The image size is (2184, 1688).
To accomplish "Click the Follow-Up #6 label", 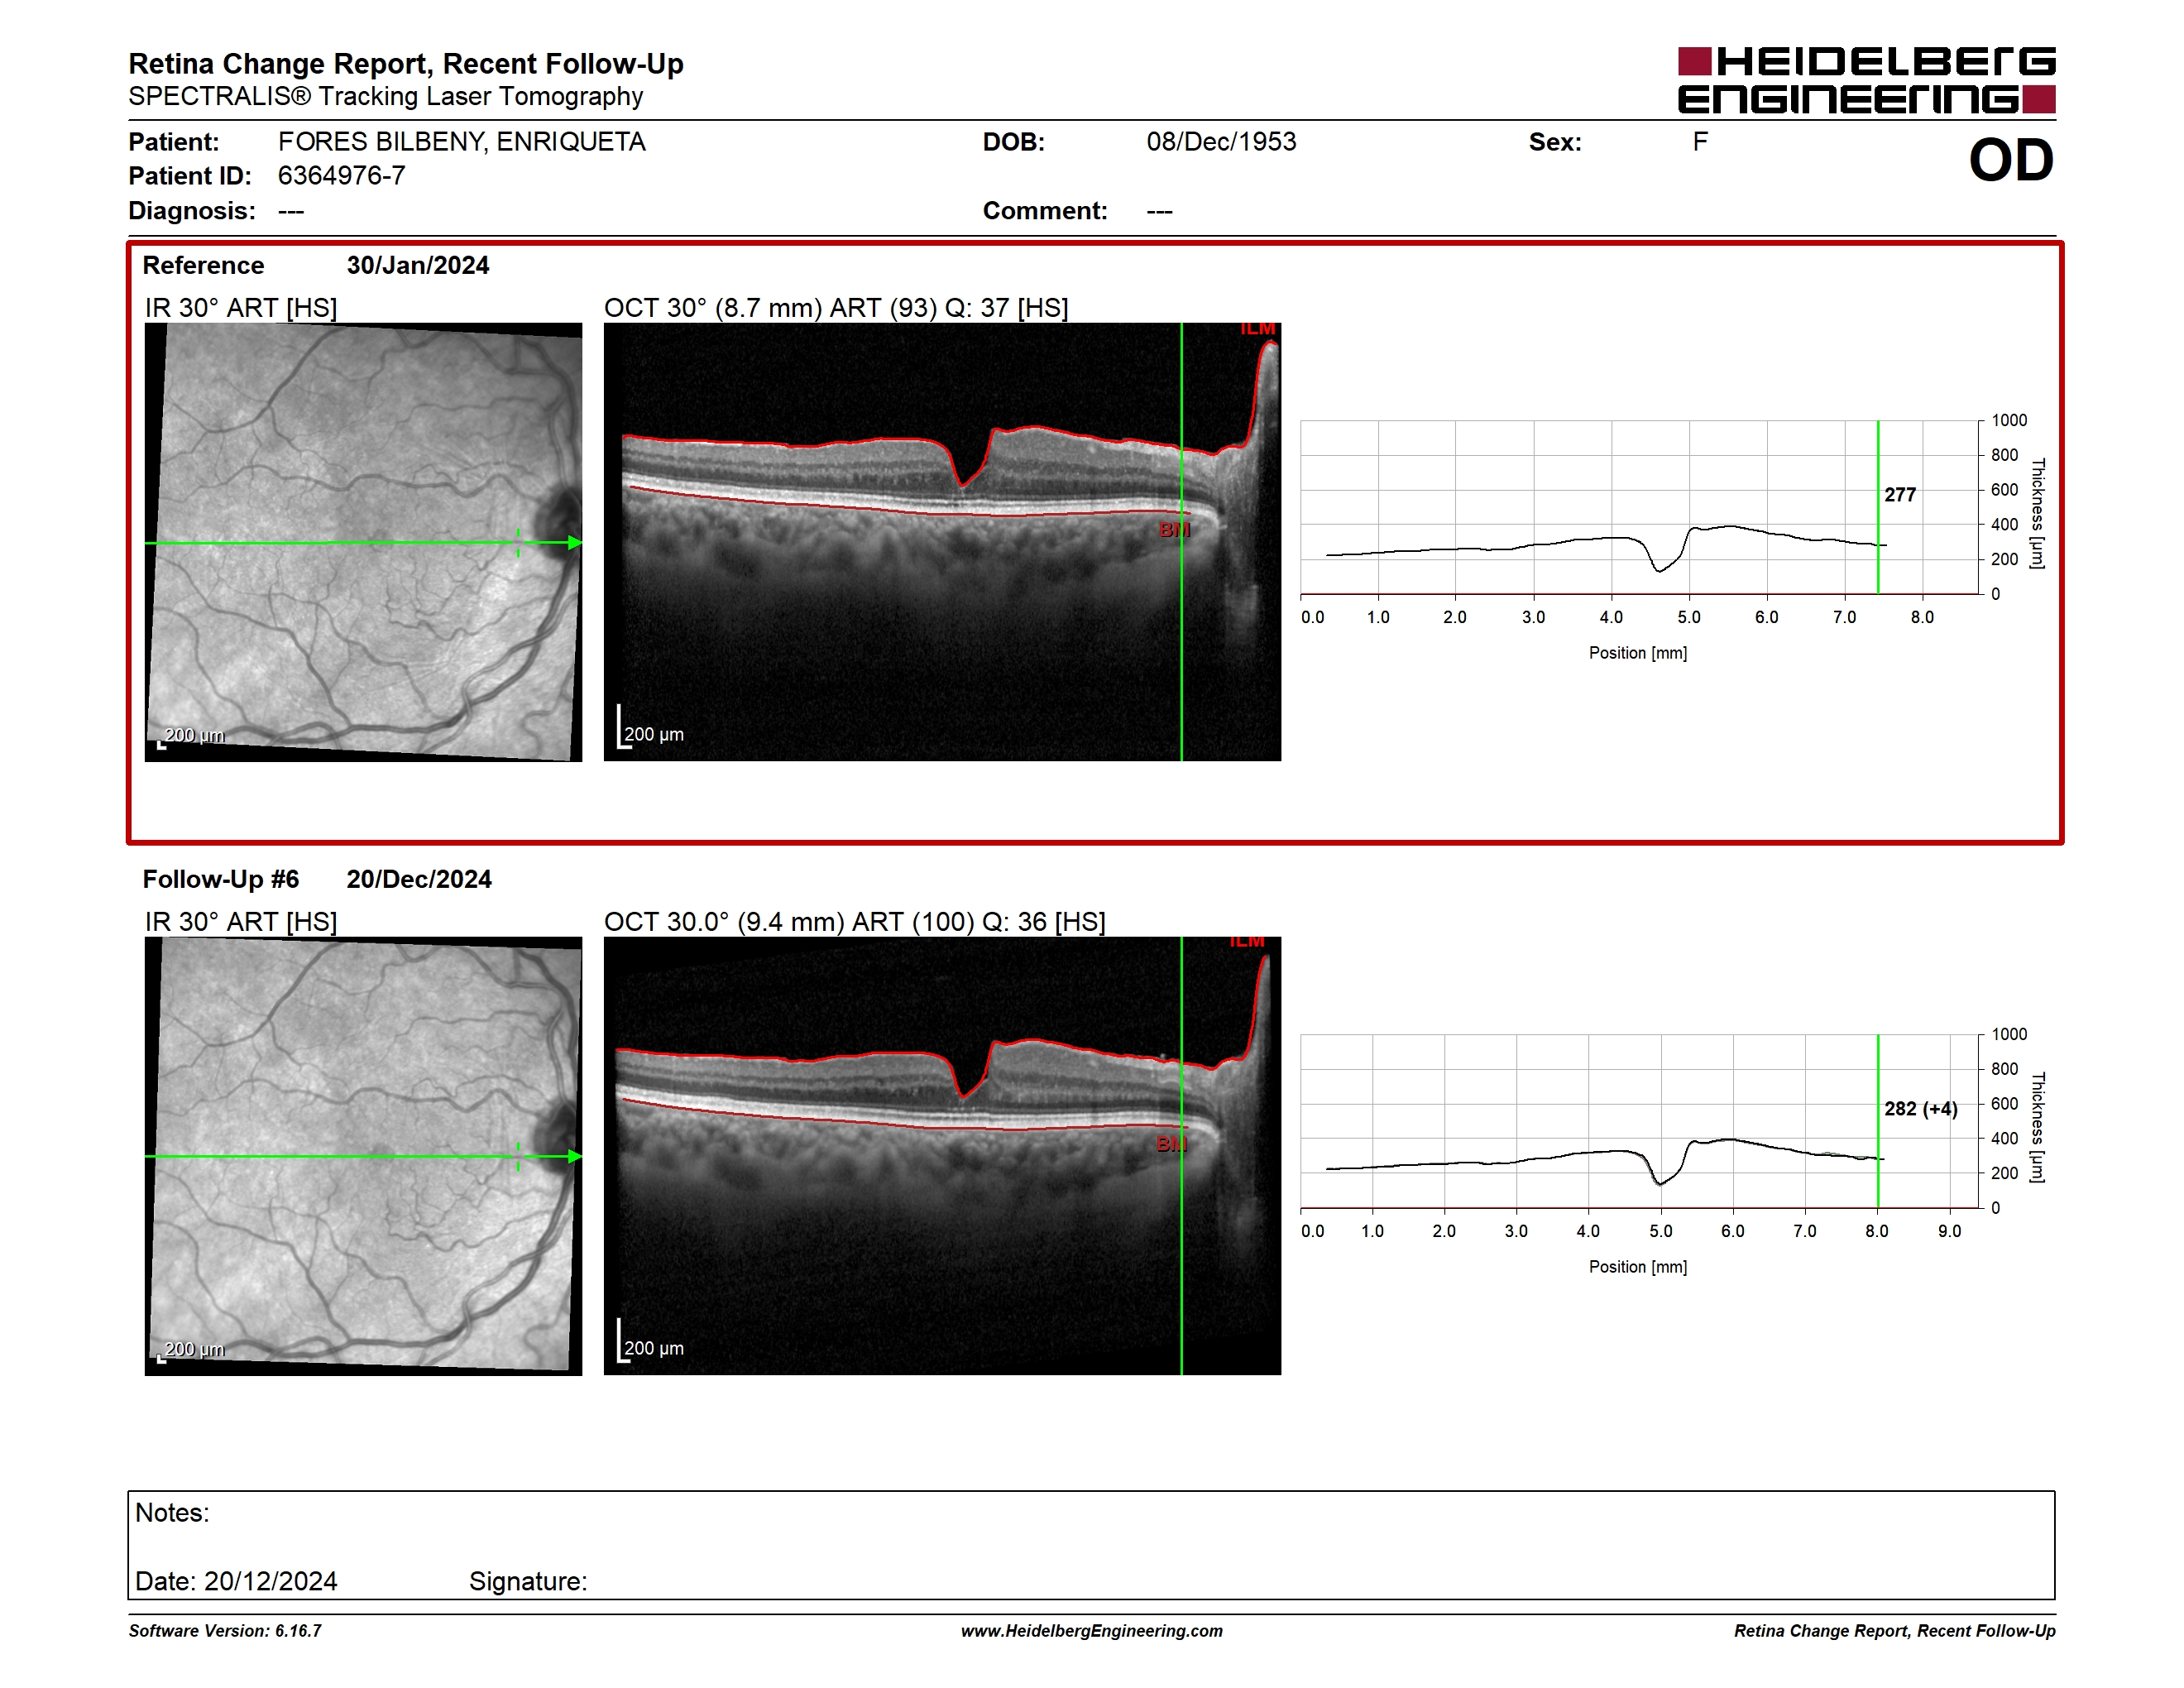I will tap(221, 880).
